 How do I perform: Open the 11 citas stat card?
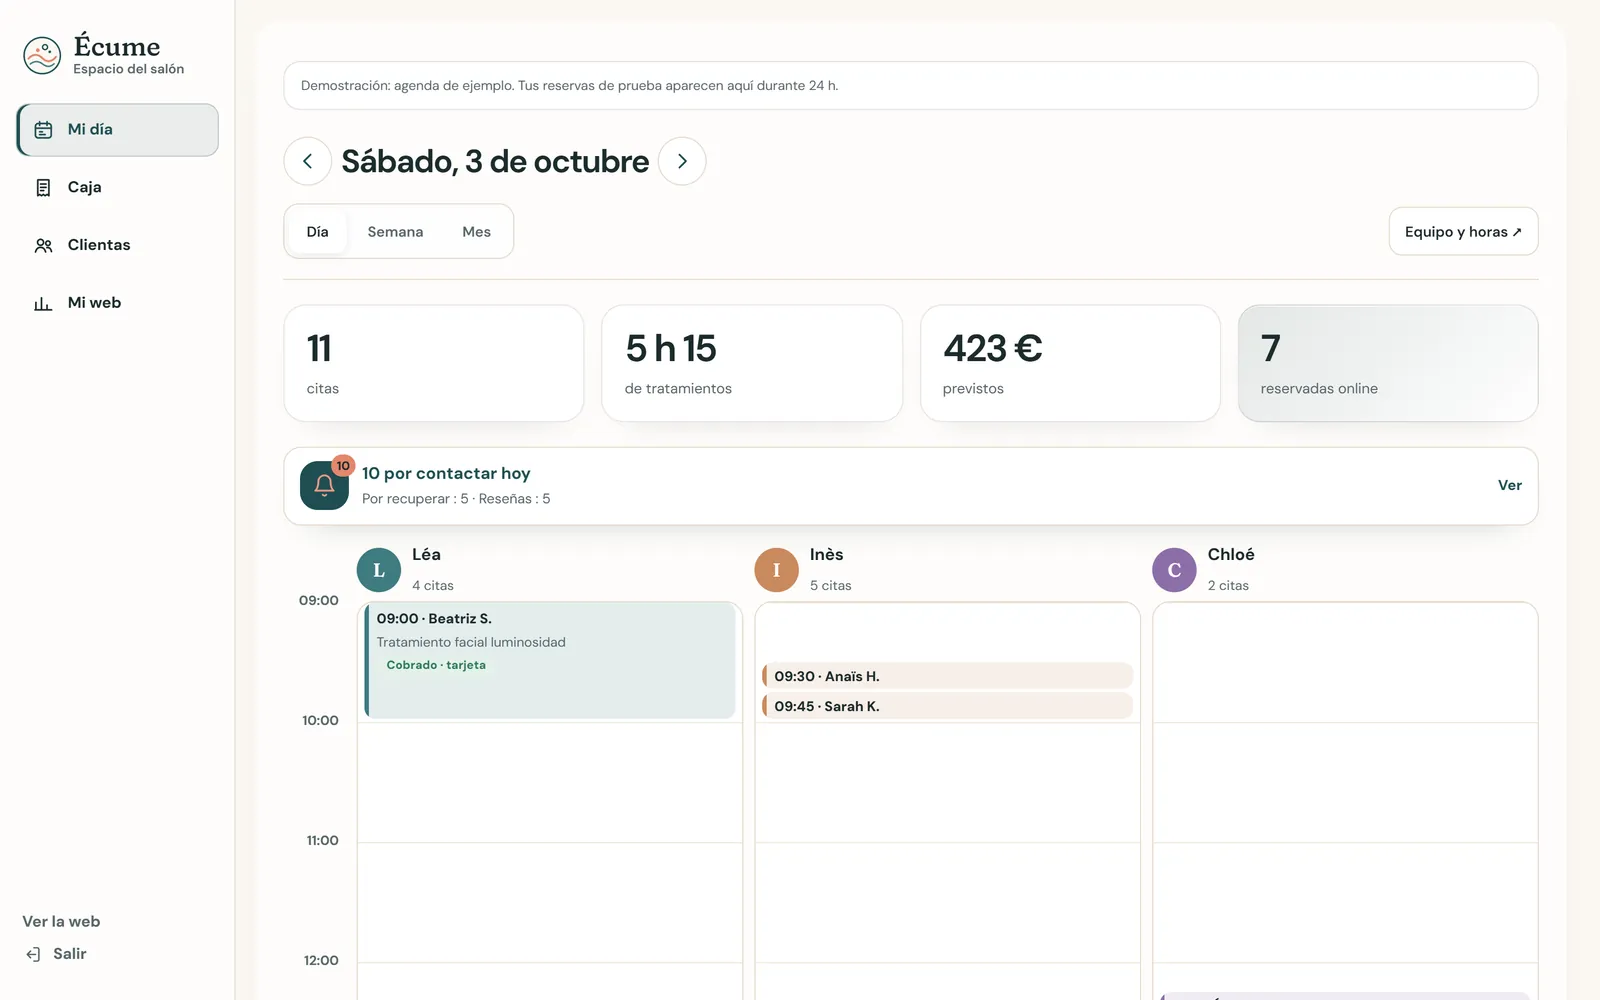point(434,364)
